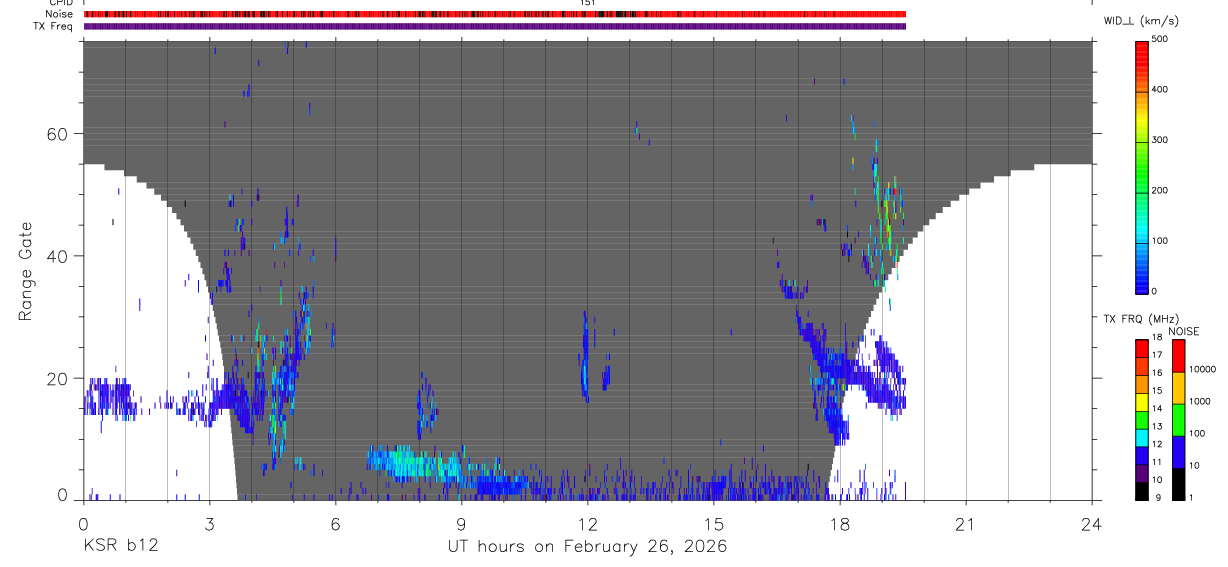Click the red 17-18 MHz TX frequency swatch
Screen dimensions: 1228x567
(1141, 348)
